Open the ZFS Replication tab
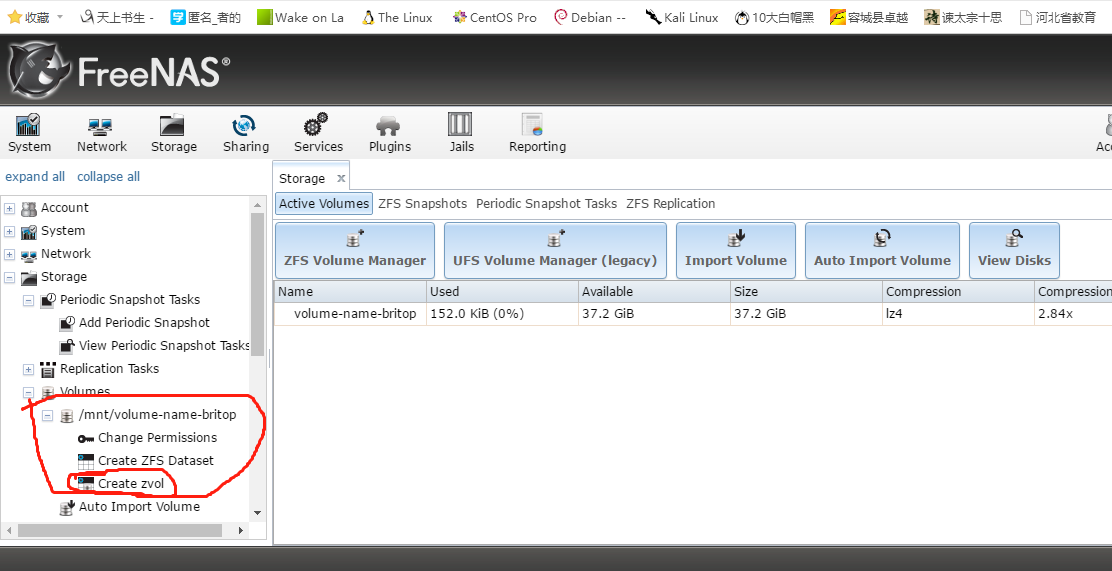This screenshot has height=571, width=1112. (x=670, y=204)
